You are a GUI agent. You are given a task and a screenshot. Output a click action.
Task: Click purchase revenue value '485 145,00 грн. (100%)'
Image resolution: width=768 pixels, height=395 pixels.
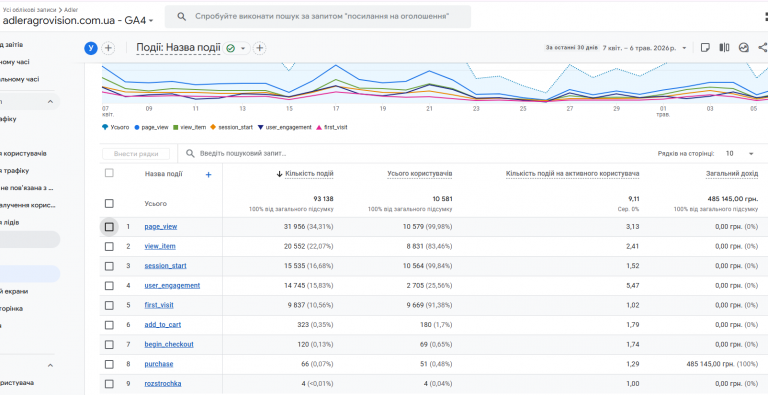point(722,364)
